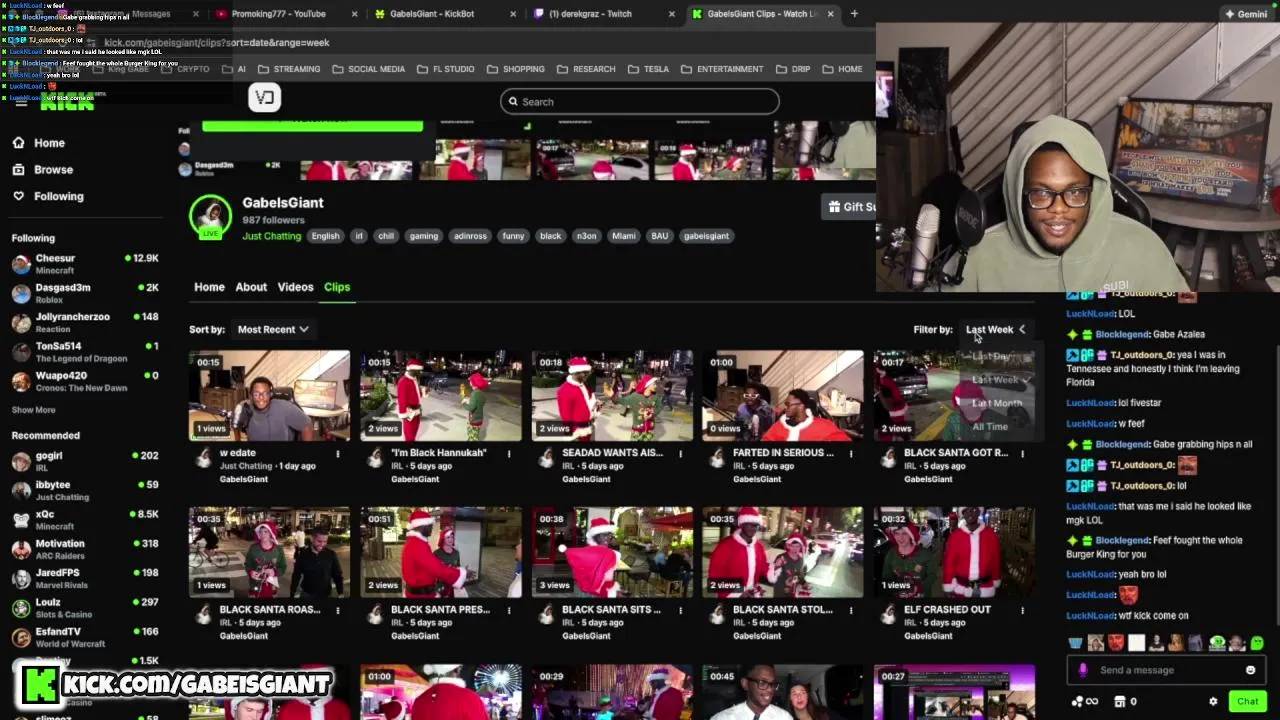Open options menu for 'I'm Black Hannukah' clip
1280x720 pixels.
[508, 453]
